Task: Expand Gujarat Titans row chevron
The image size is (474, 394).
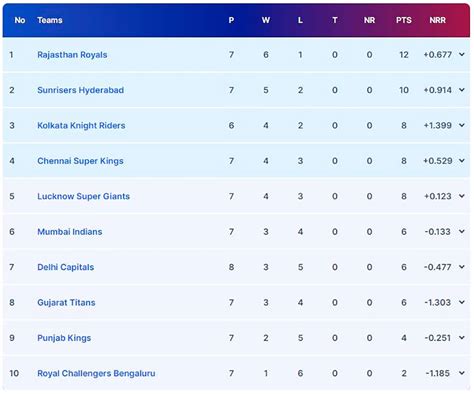Action: click(x=462, y=302)
